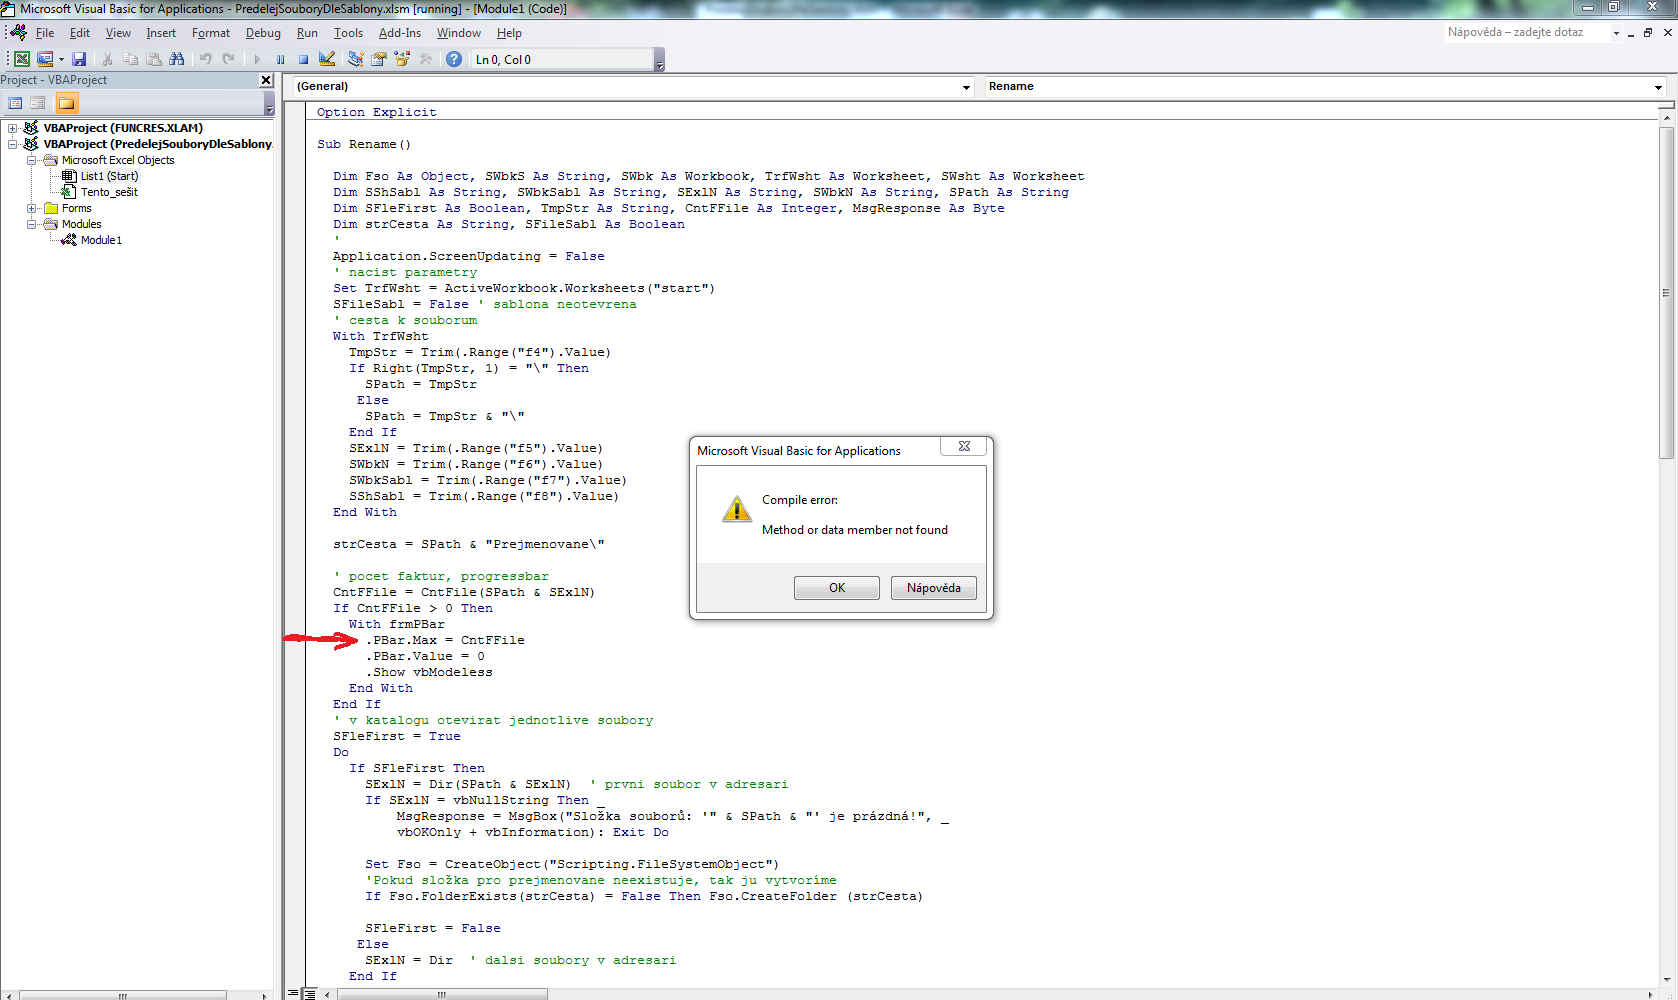1678x1000 pixels.
Task: Click the Nápověda button in error dialog
Action: click(x=933, y=588)
